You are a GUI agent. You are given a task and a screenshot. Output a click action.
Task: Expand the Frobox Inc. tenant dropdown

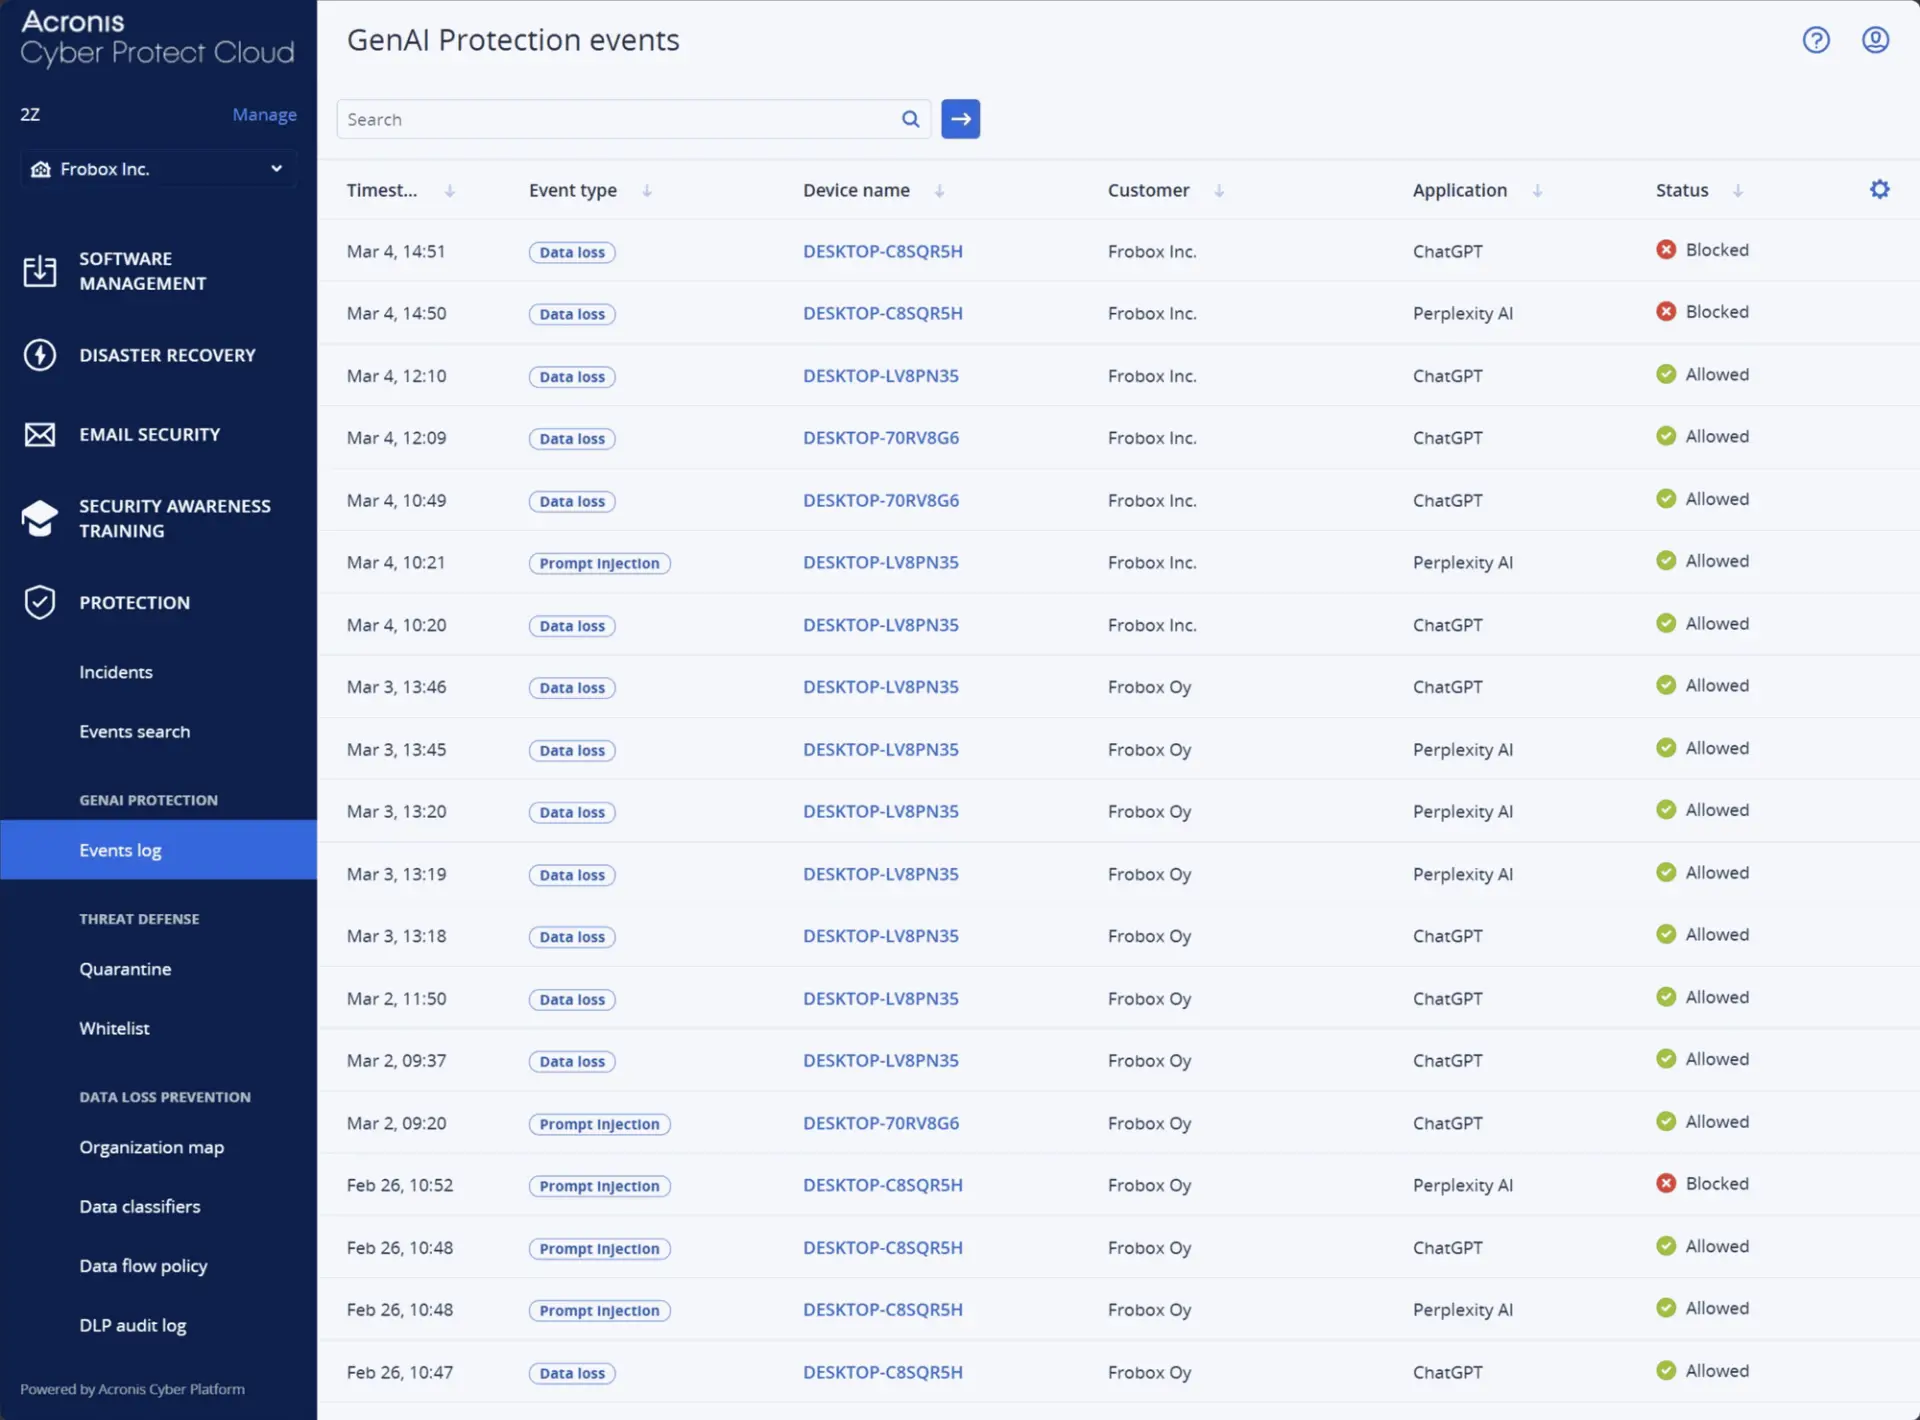[x=158, y=169]
